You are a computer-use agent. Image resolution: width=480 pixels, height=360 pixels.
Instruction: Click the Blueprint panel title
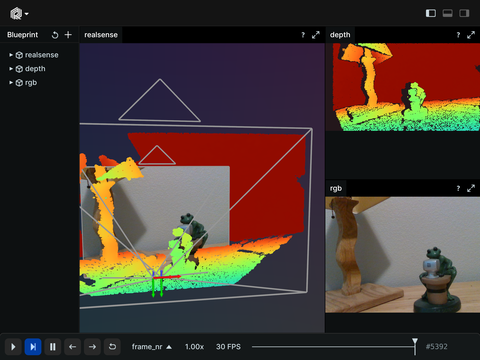point(22,35)
